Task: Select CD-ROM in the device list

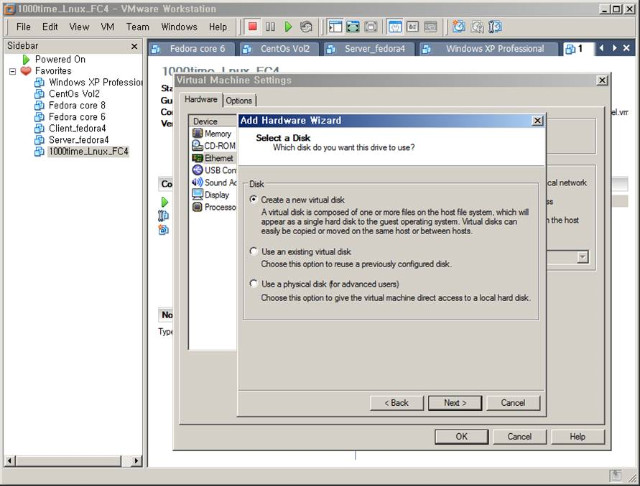Action: point(213,146)
